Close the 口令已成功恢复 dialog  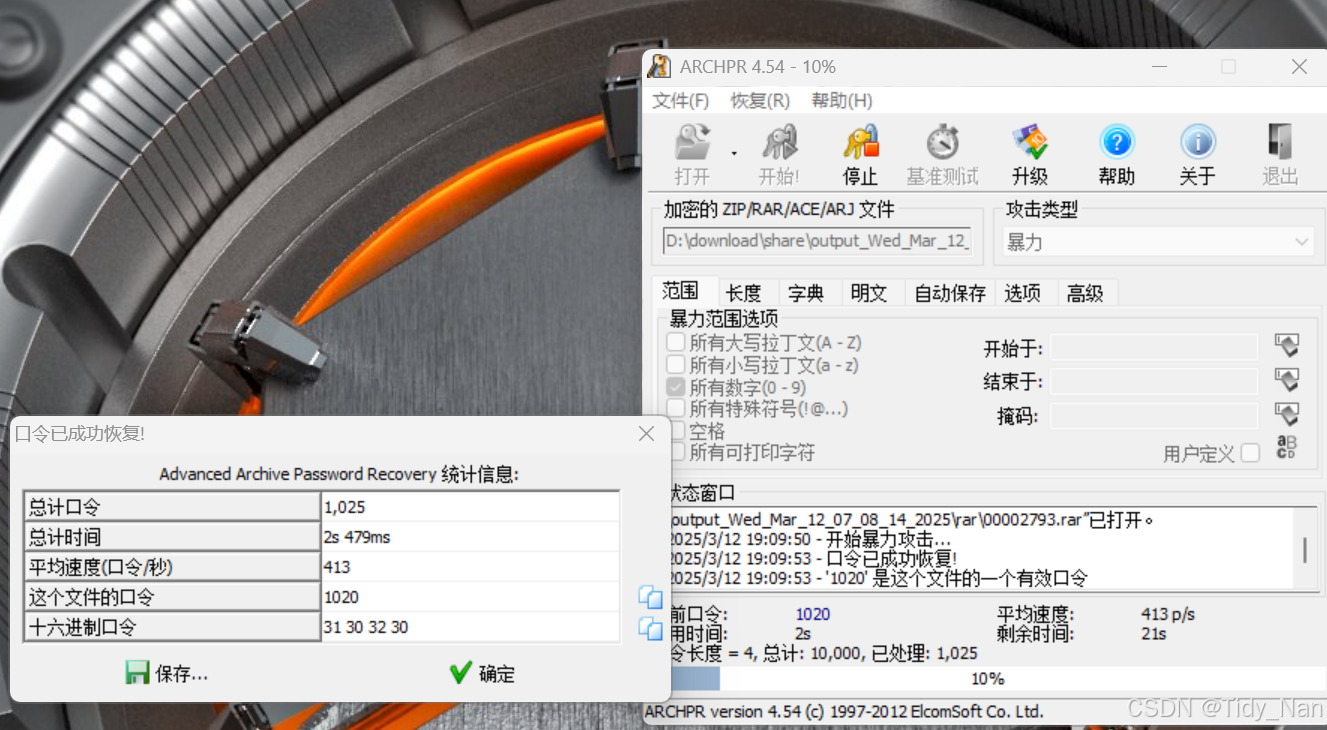click(646, 434)
